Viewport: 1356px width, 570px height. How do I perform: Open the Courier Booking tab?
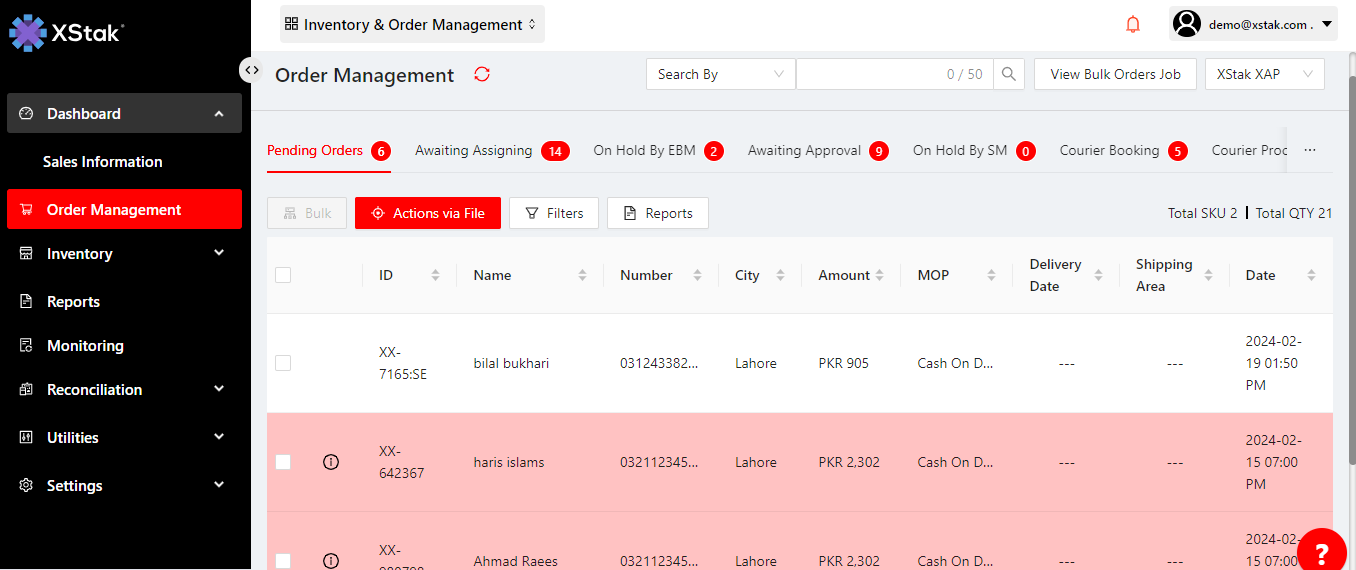[x=1109, y=151]
